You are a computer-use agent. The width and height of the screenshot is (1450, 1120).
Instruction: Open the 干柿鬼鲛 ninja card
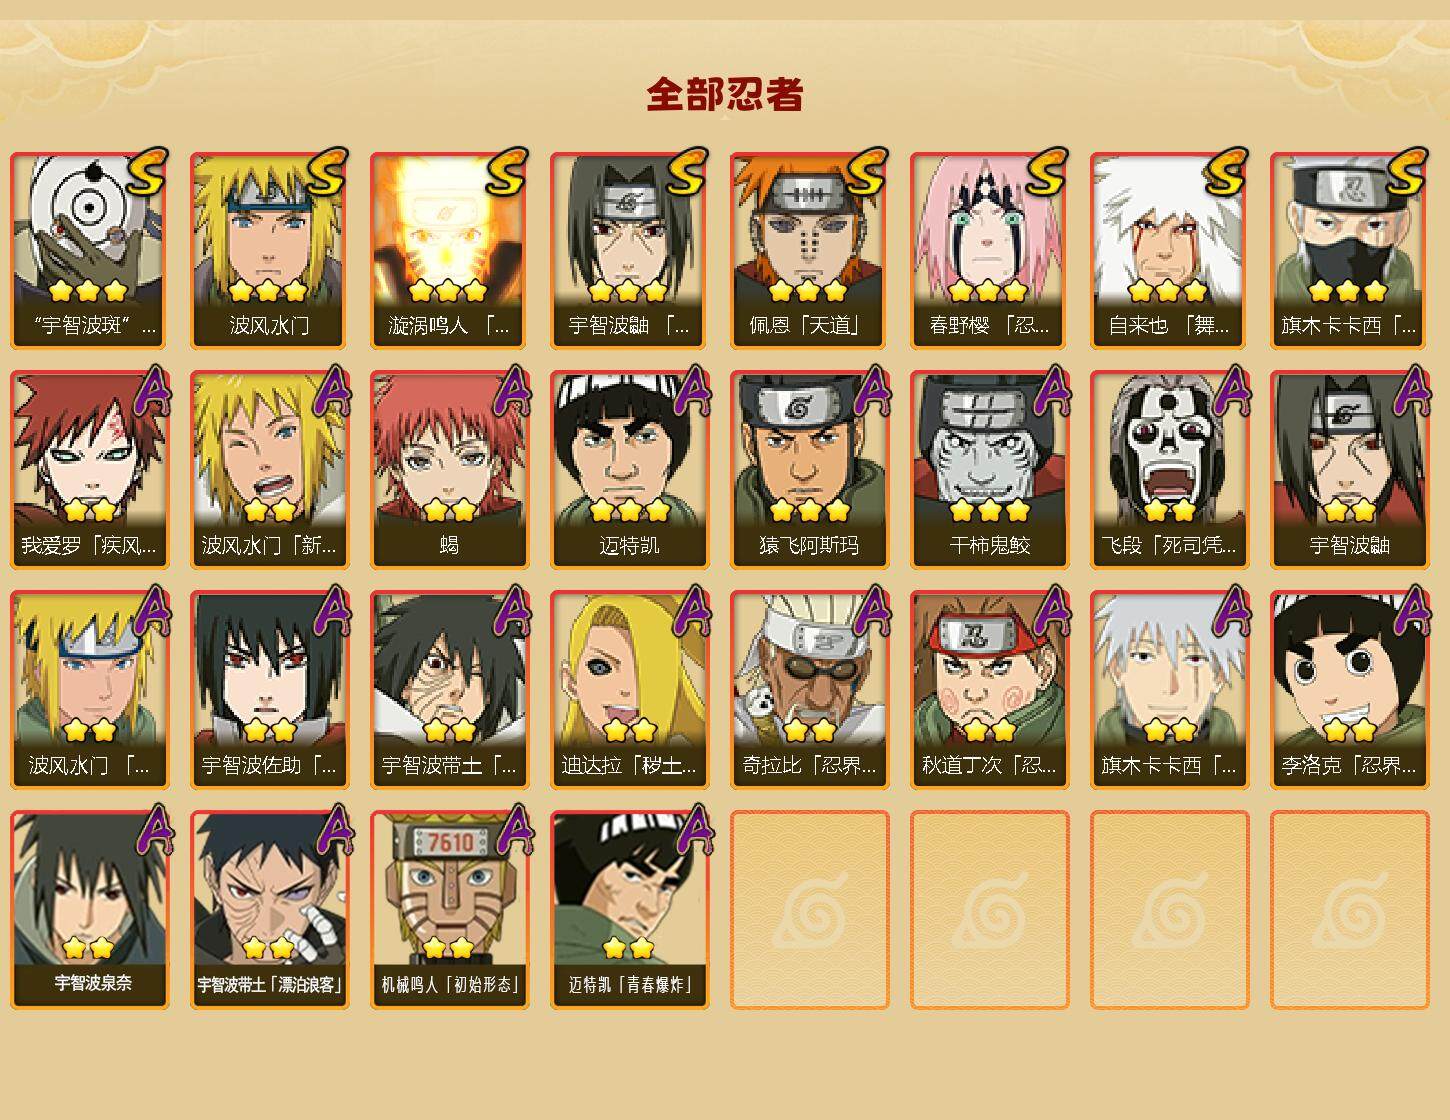point(989,470)
